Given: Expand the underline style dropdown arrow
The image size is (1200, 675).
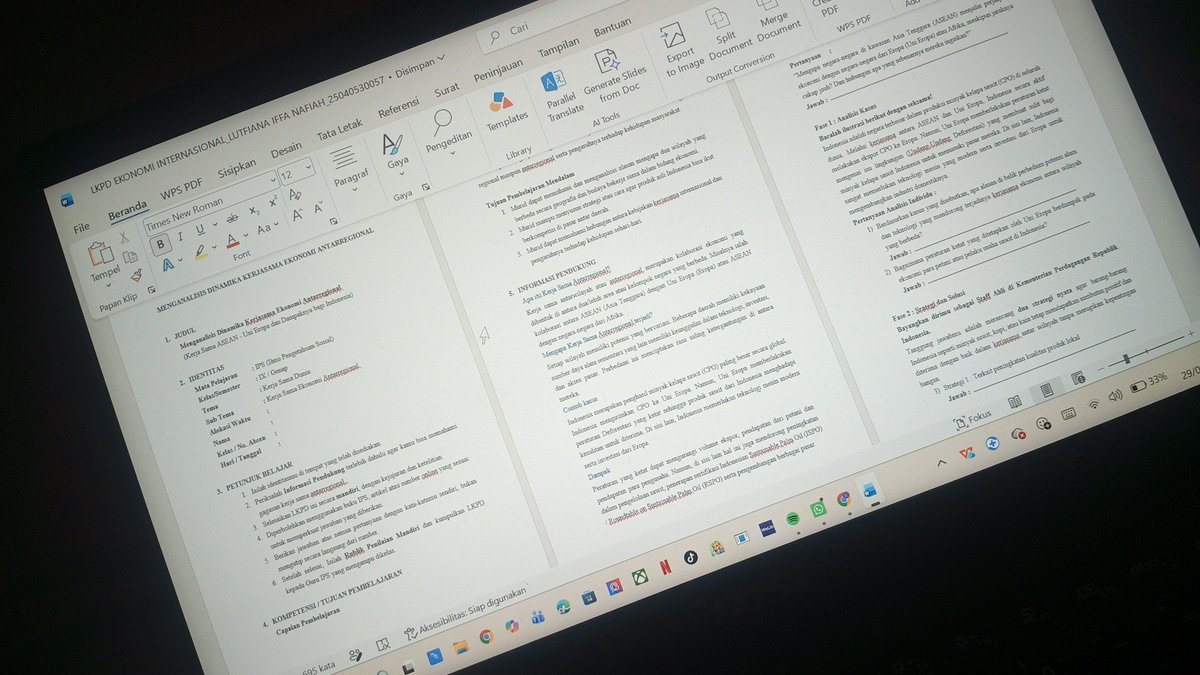Looking at the screenshot, I should pos(215,224).
